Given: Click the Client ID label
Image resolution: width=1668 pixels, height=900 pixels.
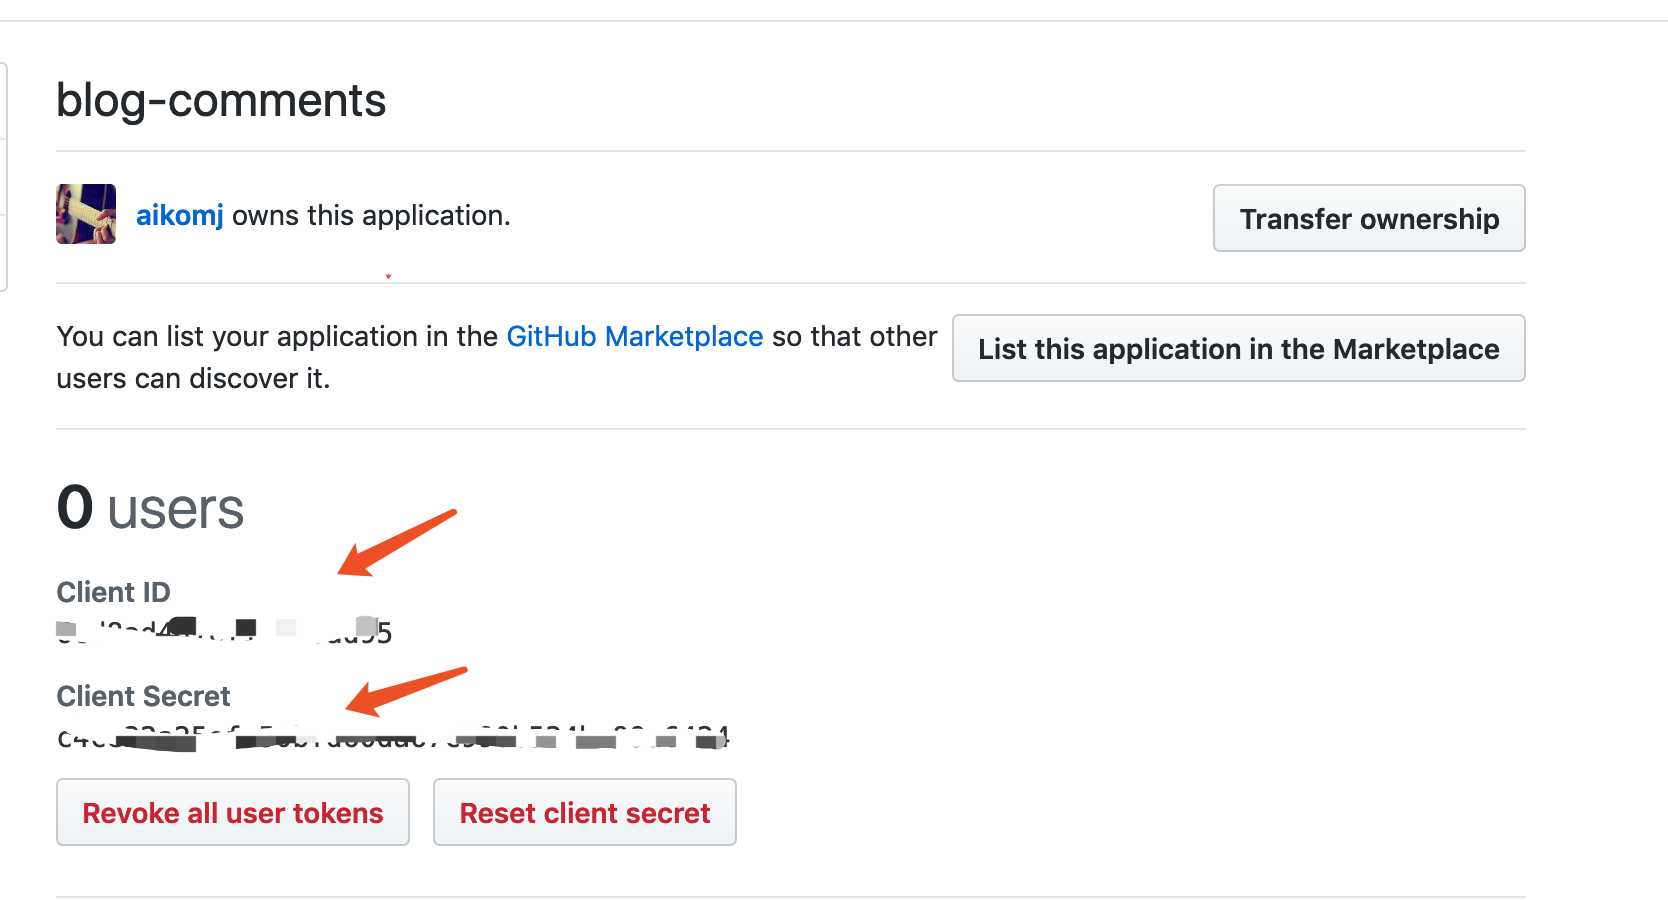Looking at the screenshot, I should coord(113,592).
